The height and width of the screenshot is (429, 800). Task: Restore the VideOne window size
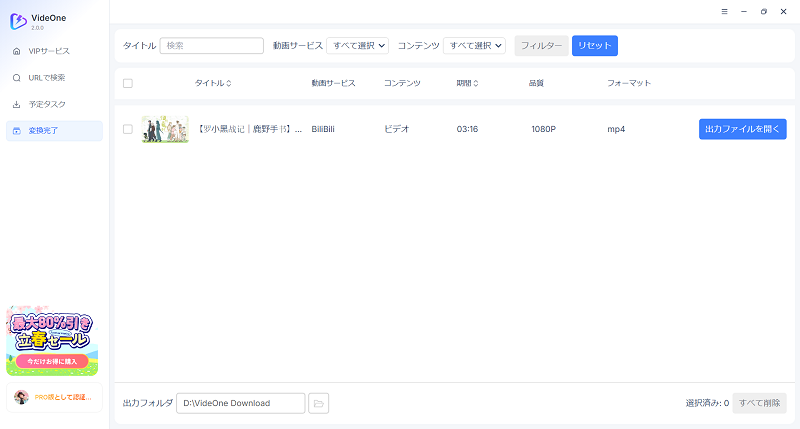click(x=764, y=11)
